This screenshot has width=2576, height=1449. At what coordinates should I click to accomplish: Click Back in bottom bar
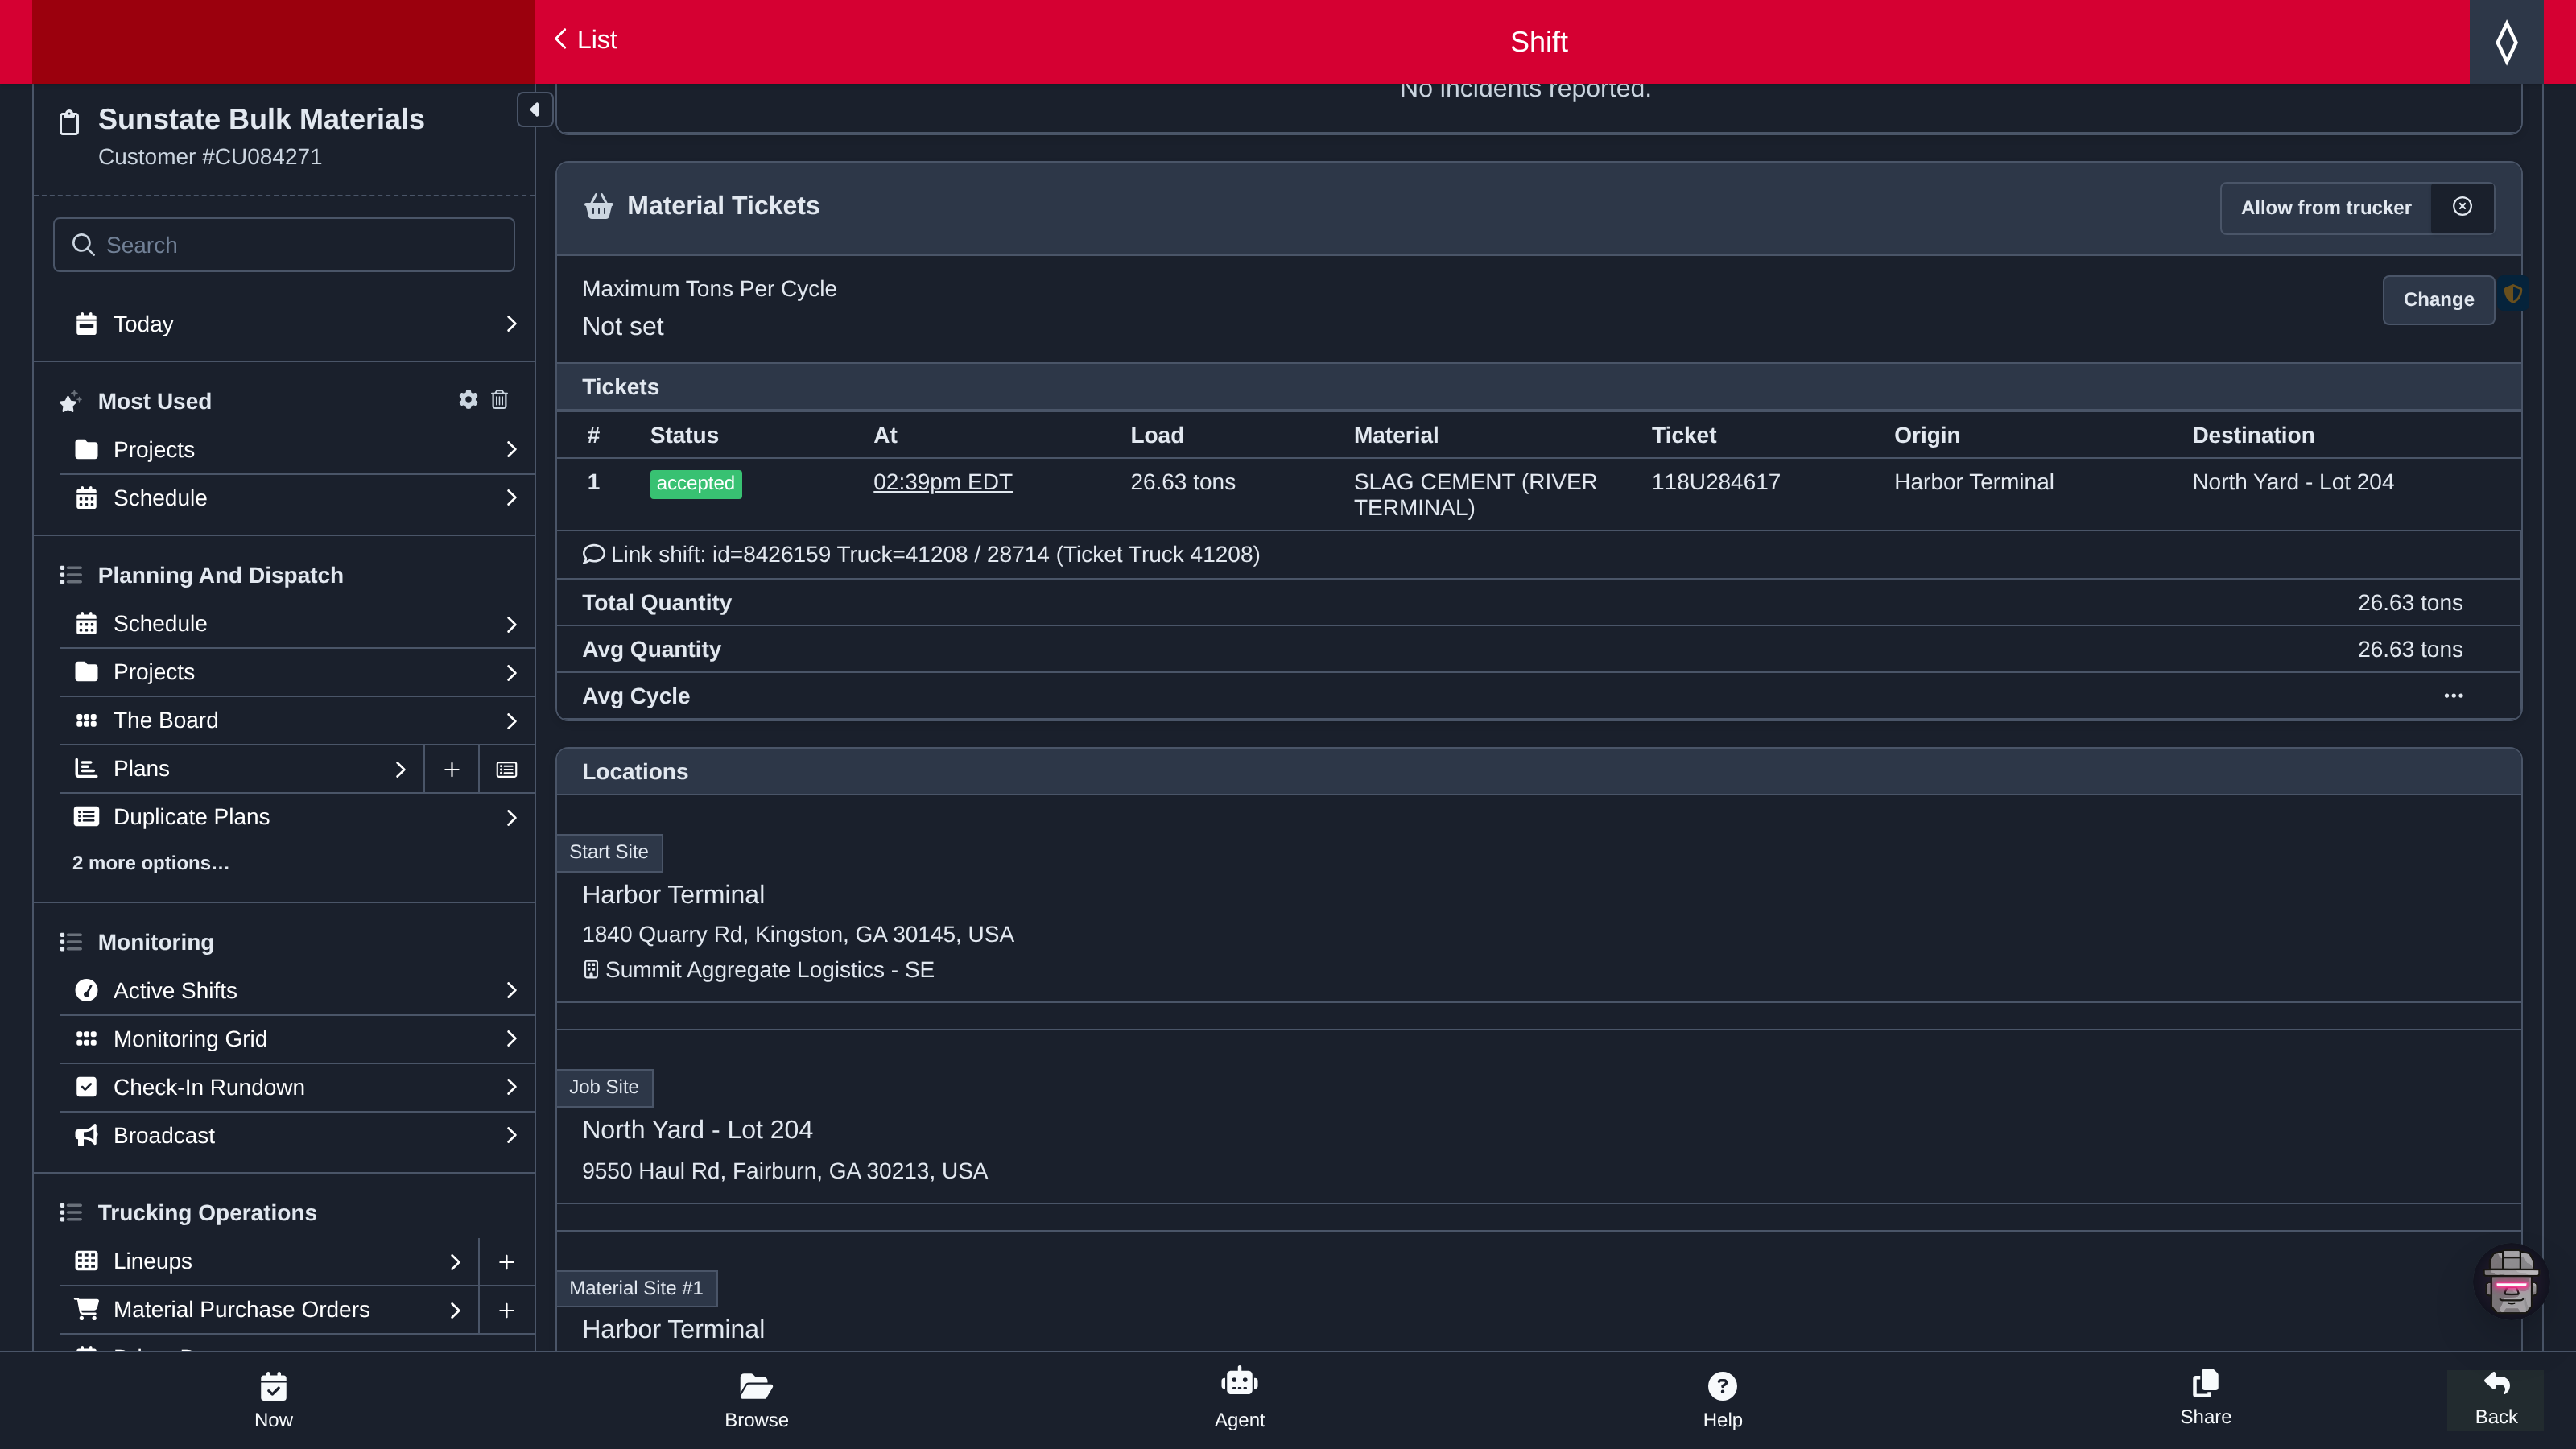pos(2495,1398)
